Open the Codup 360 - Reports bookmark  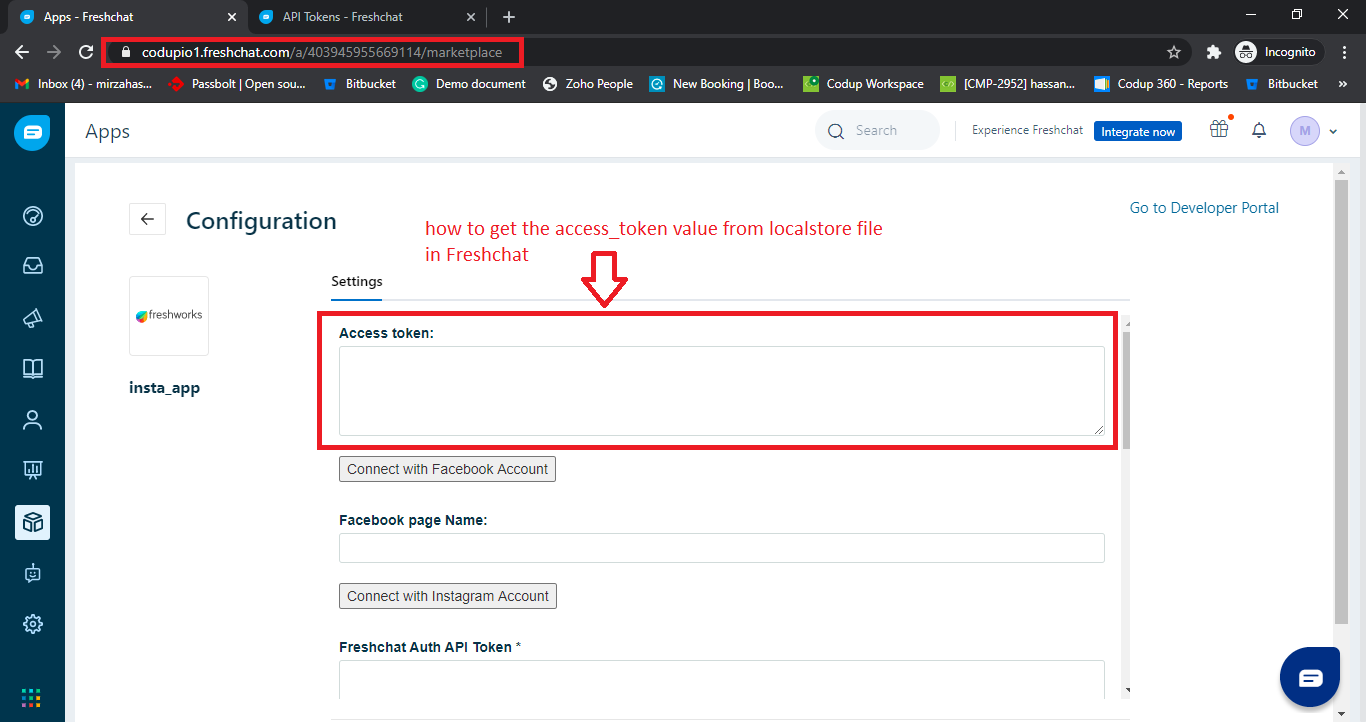[1161, 84]
